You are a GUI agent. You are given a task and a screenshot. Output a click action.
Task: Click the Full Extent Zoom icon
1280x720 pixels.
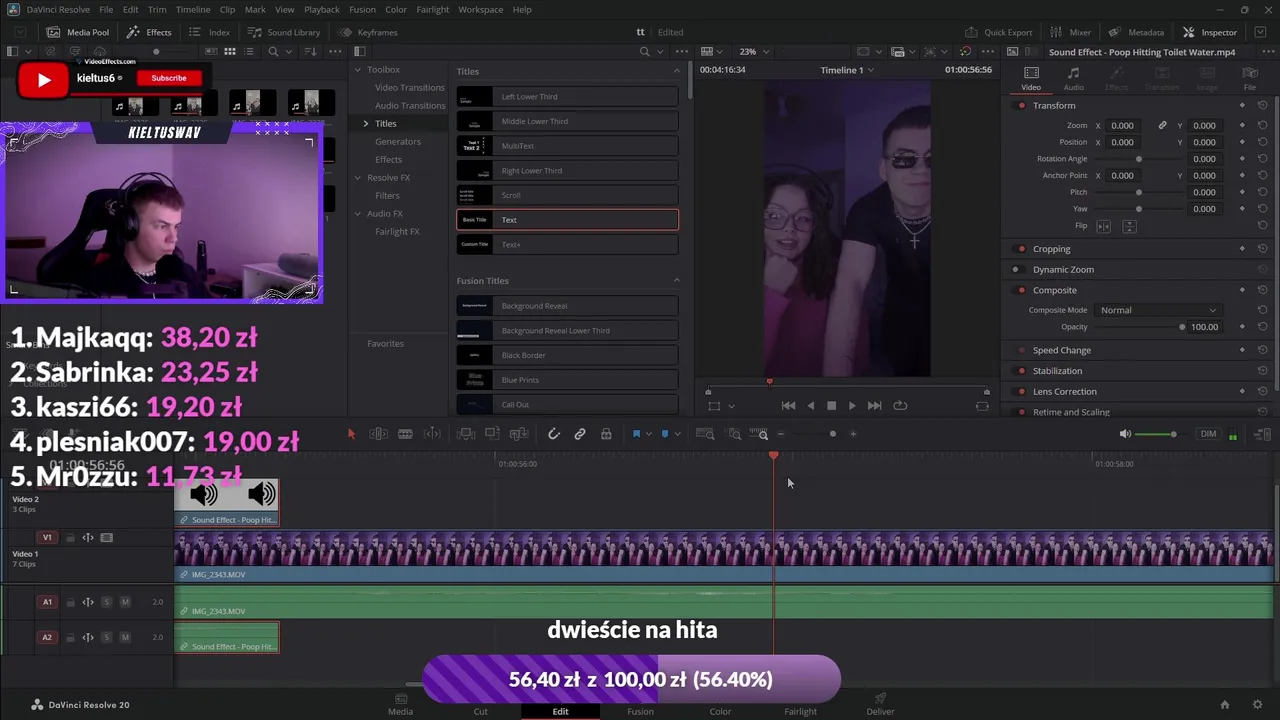pos(705,434)
